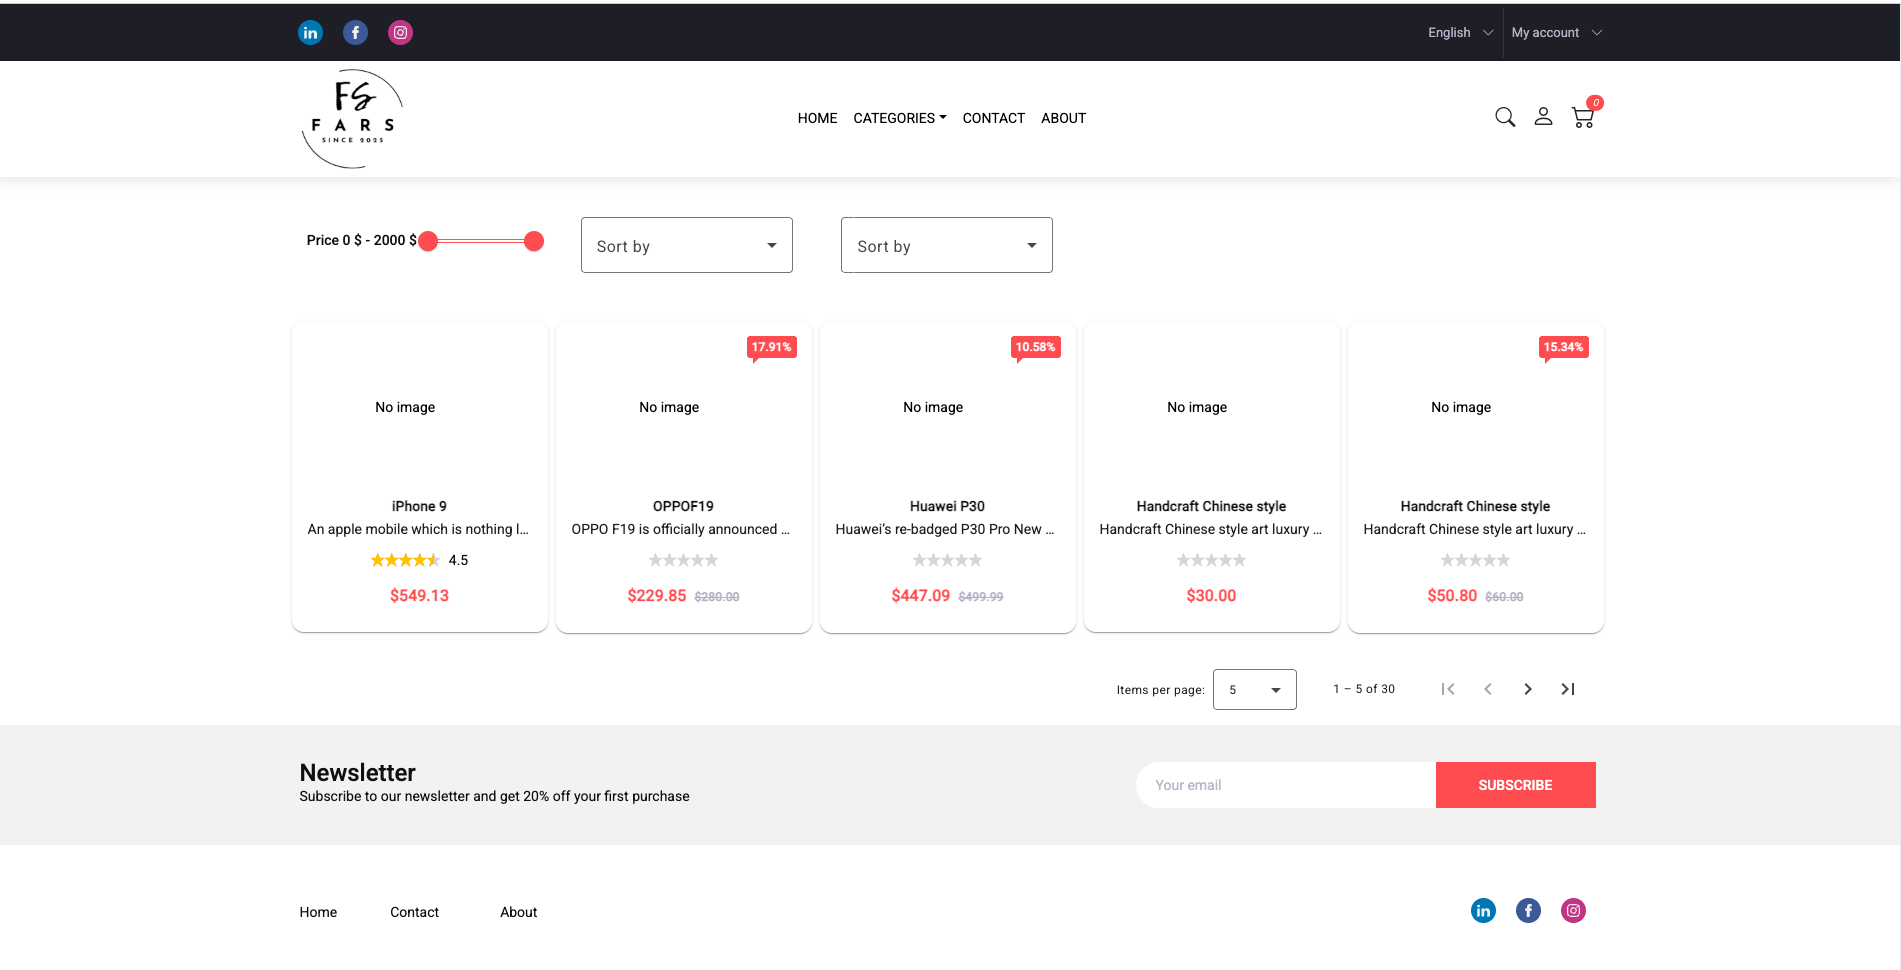Jump to last page of products

[1567, 689]
